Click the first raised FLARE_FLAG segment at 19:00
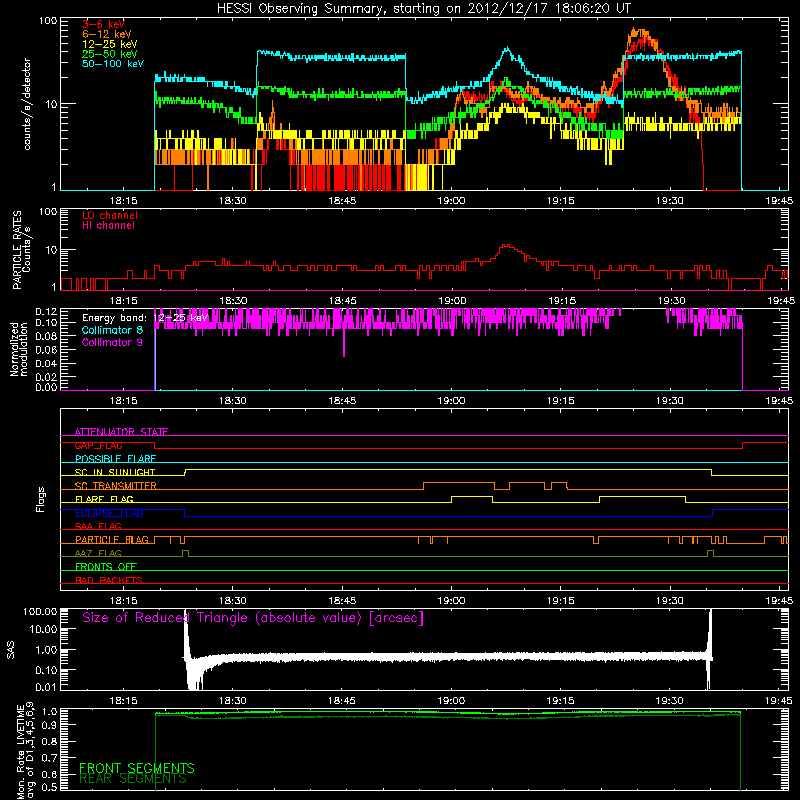The height and width of the screenshot is (800, 800). 472,496
